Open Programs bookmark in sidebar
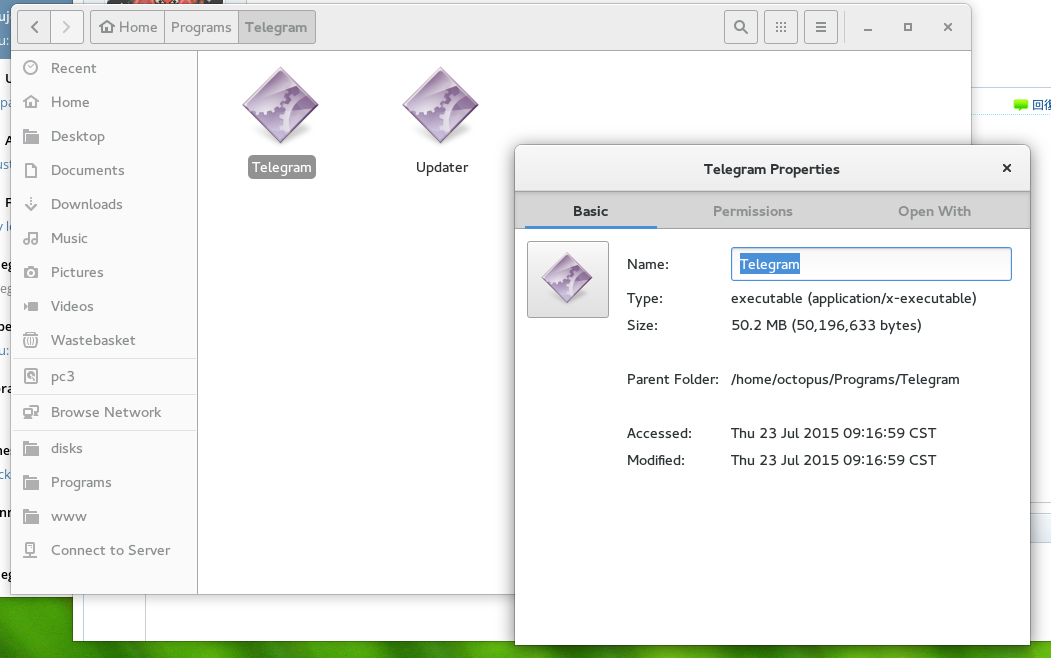The width and height of the screenshot is (1051, 658). click(x=104, y=482)
